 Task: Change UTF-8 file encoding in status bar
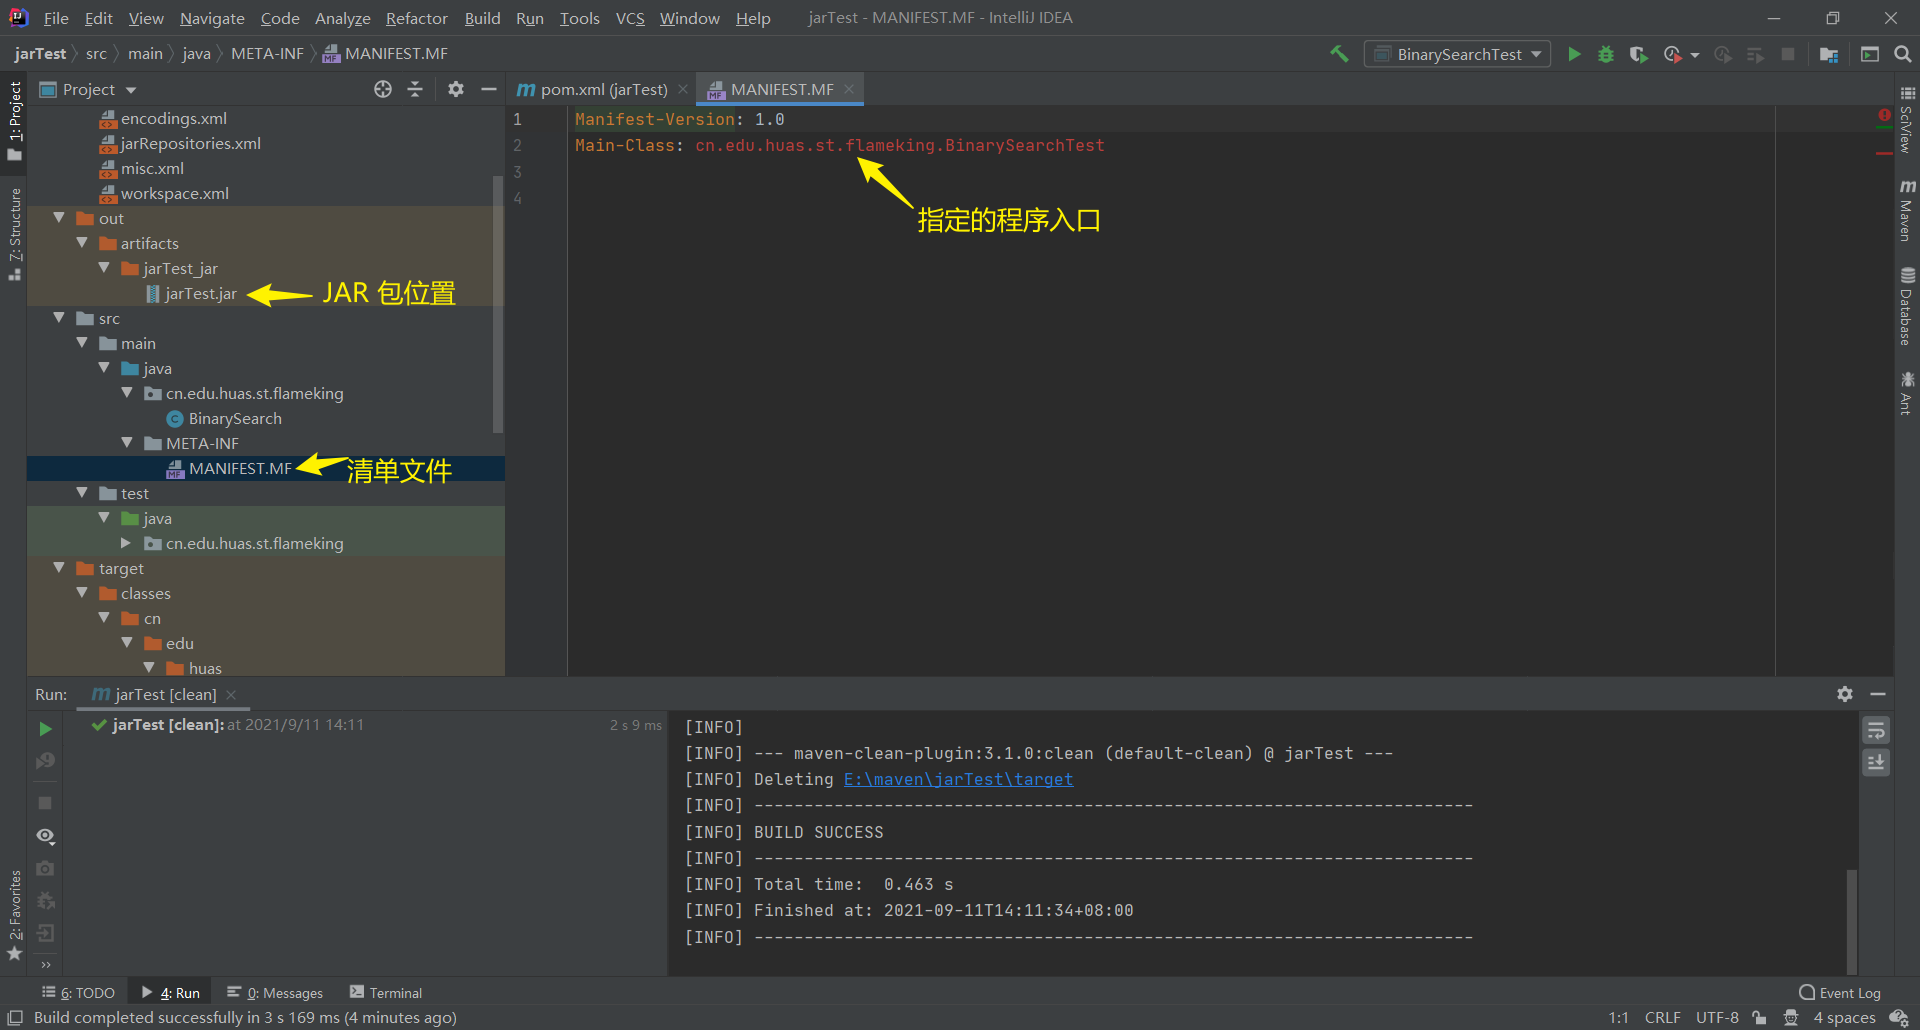point(1717,1018)
